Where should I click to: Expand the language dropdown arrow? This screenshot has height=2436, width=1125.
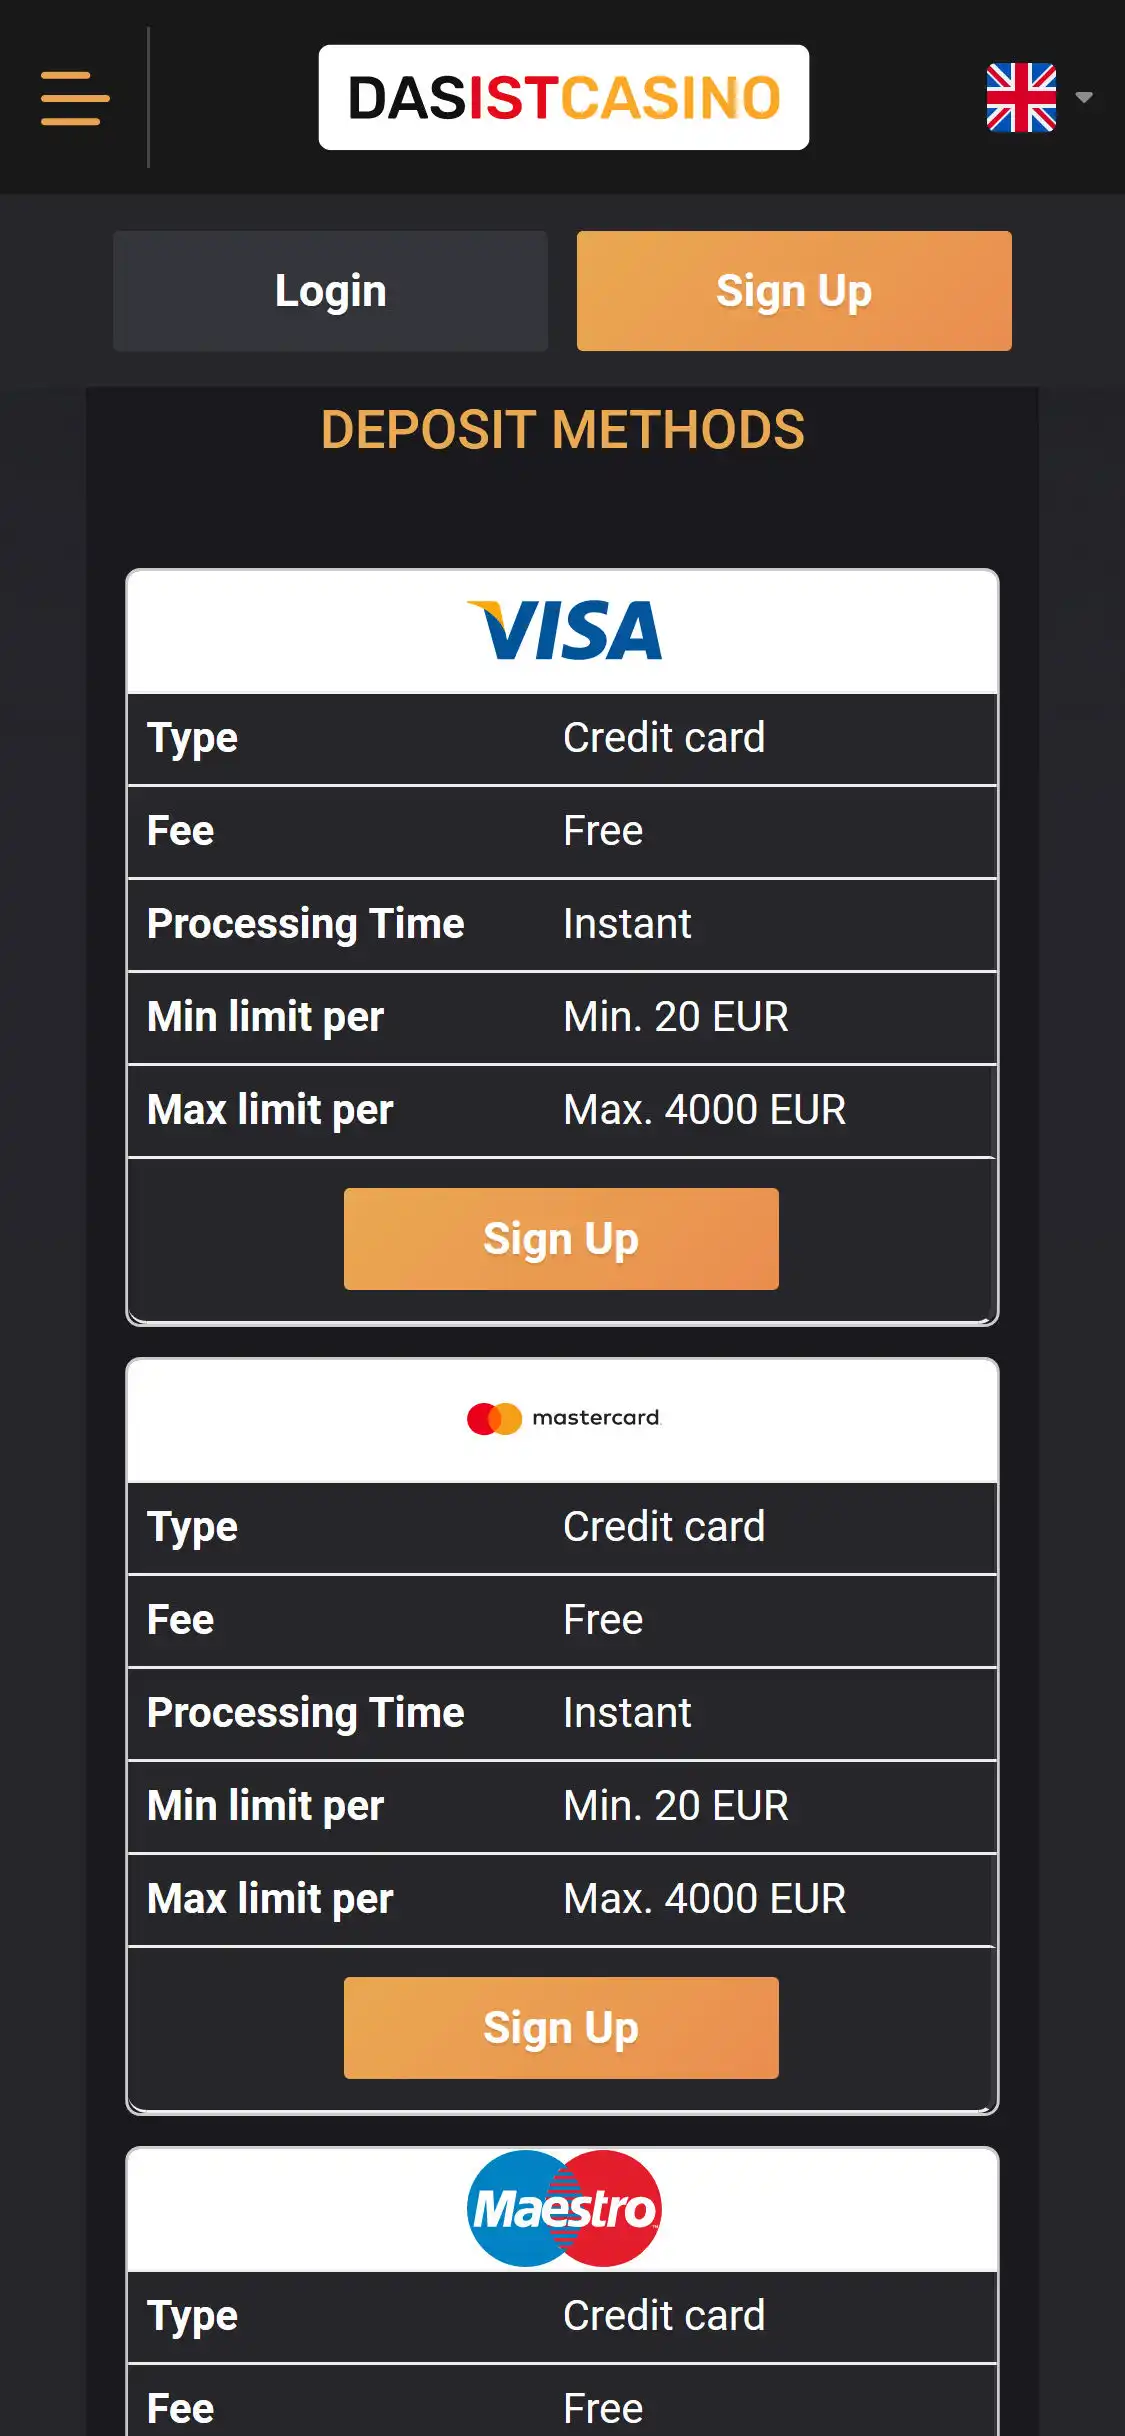point(1084,98)
